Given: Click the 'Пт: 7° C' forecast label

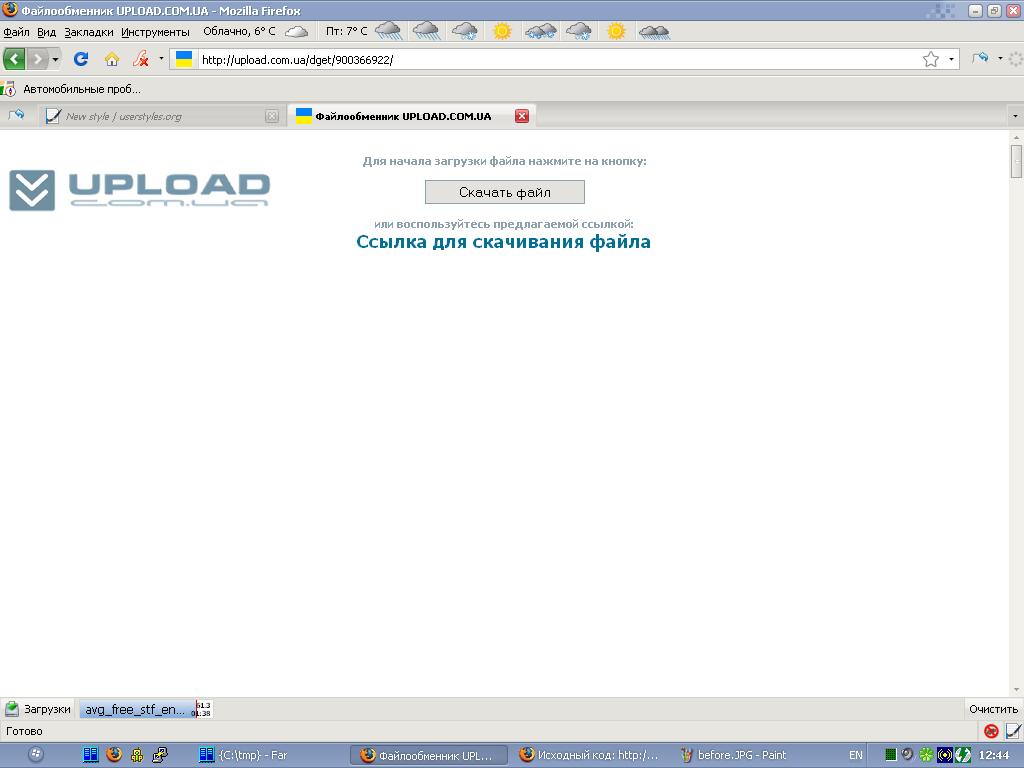Looking at the screenshot, I should coord(347,31).
